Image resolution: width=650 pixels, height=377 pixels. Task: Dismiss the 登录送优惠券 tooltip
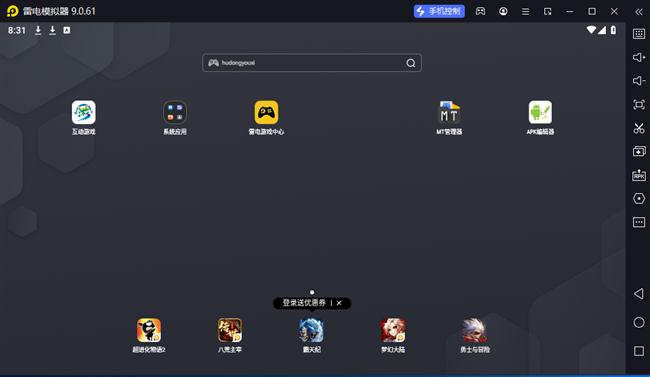pyautogui.click(x=339, y=303)
